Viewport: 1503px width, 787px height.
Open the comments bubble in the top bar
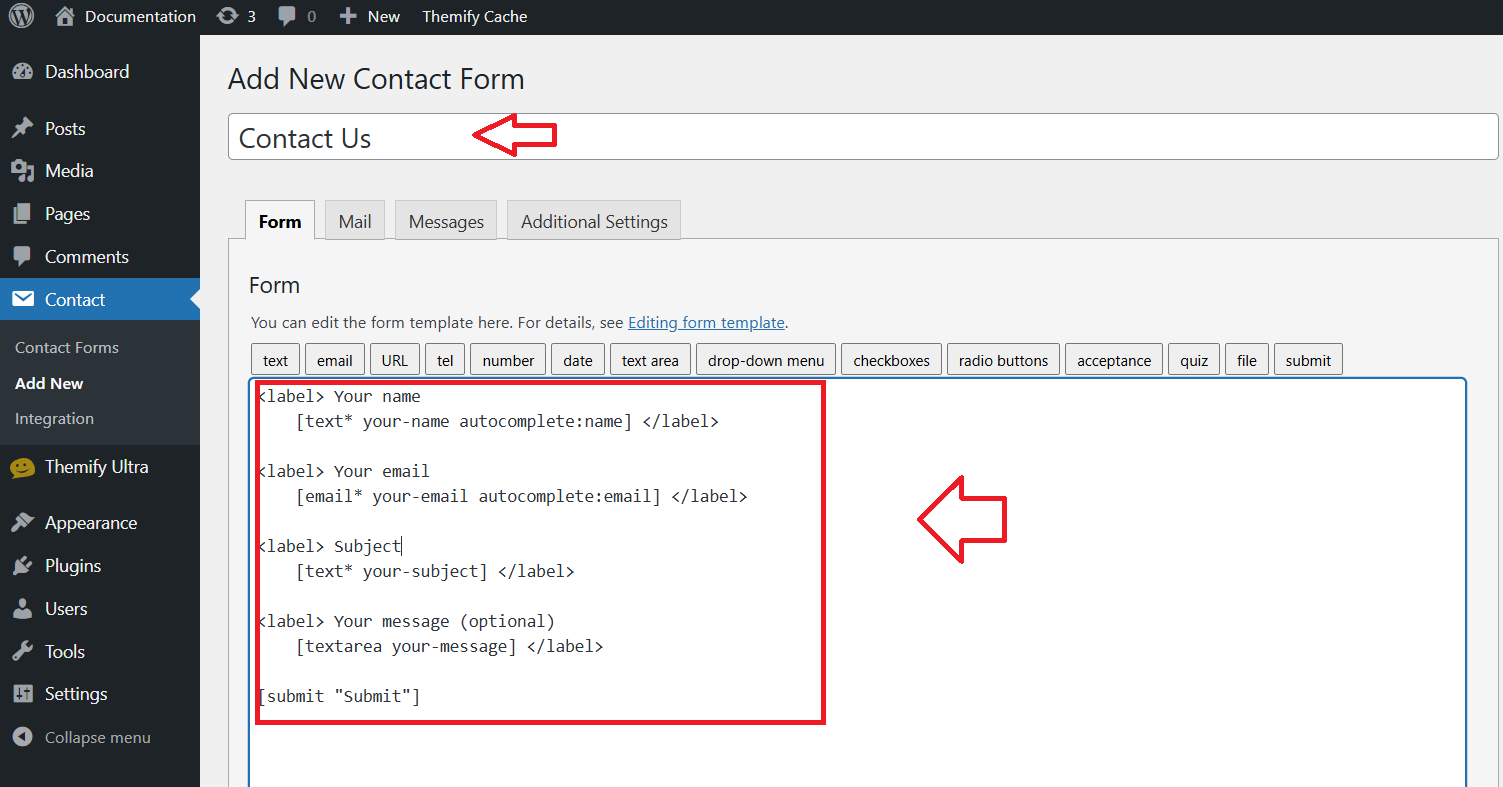click(x=289, y=16)
